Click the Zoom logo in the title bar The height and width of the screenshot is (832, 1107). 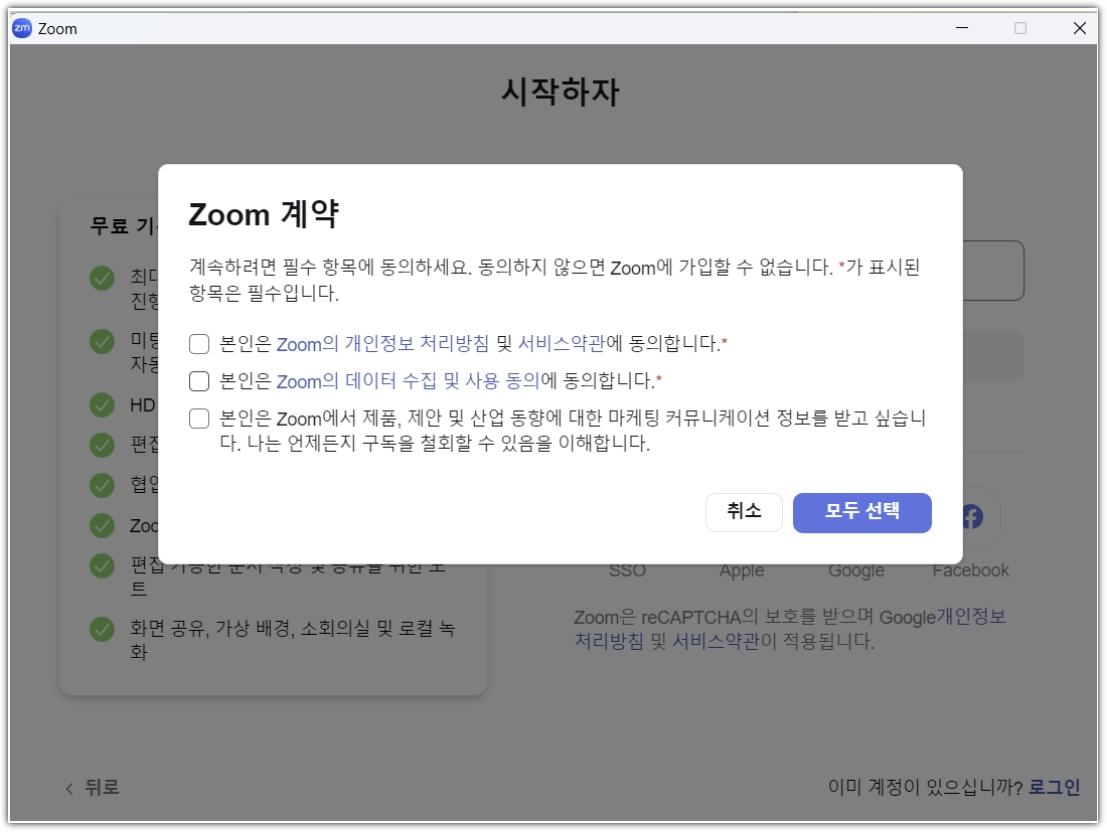[x=24, y=29]
